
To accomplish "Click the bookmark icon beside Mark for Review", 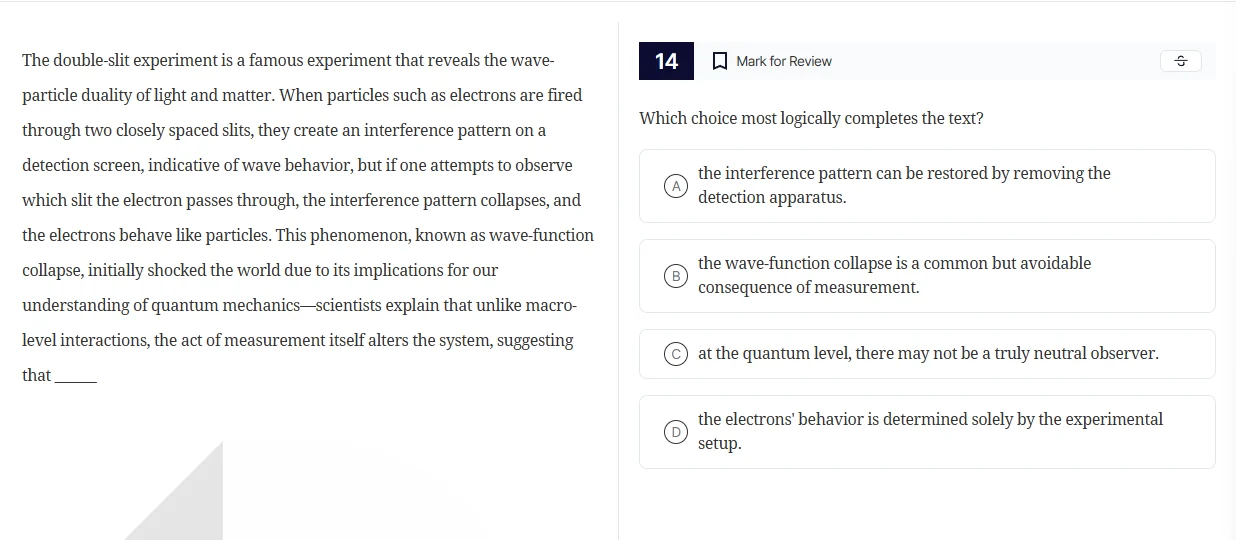I will click(719, 61).
